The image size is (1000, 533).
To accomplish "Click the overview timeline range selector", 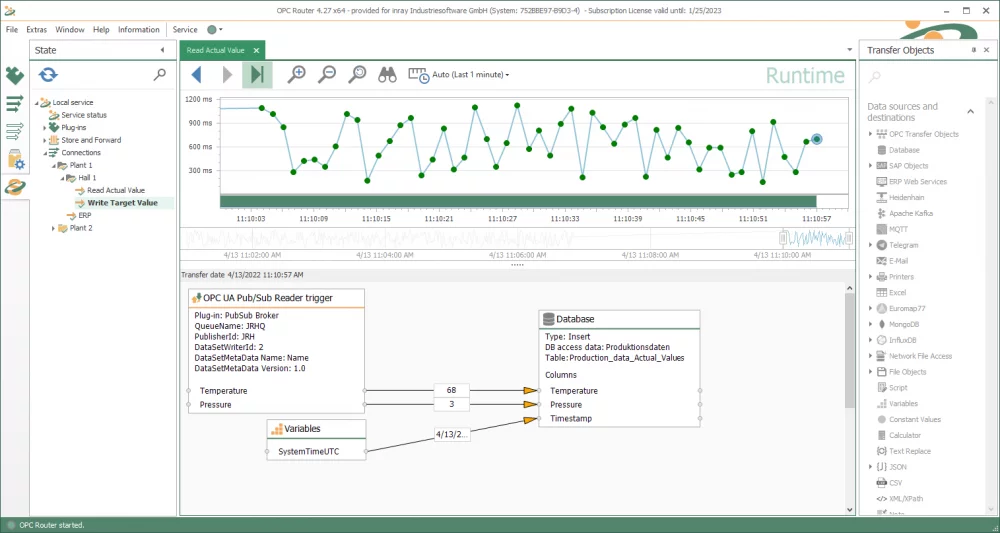I will point(816,238).
